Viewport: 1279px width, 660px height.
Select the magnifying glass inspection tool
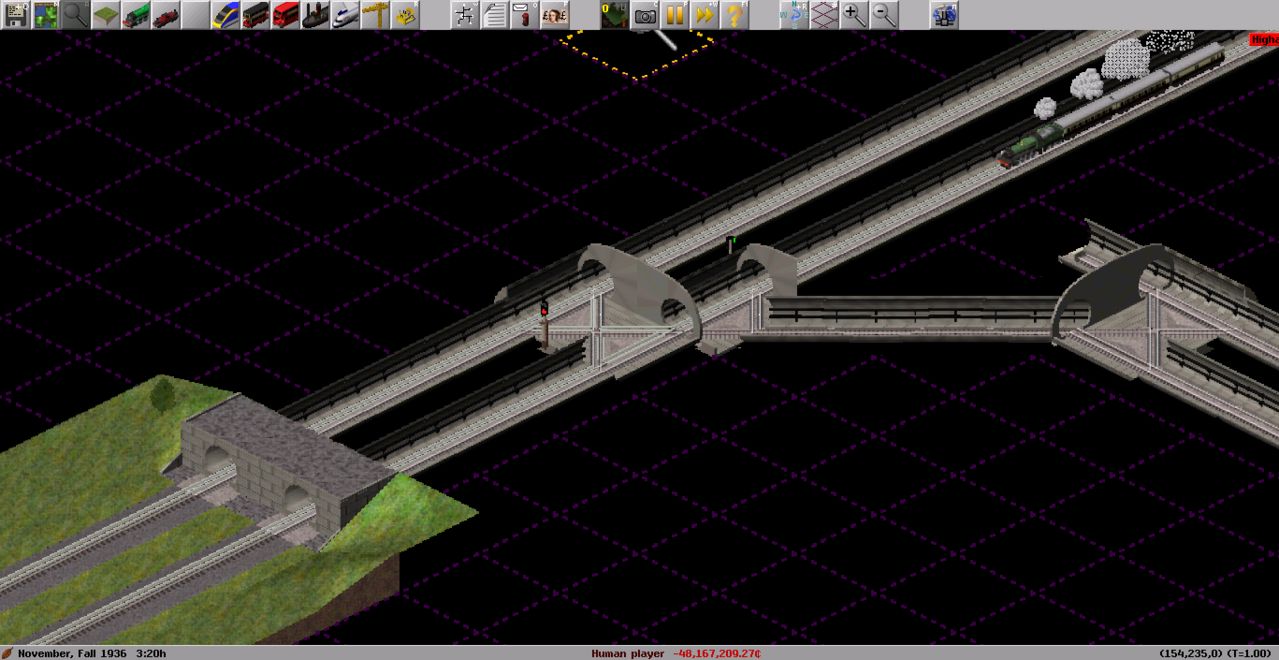[x=75, y=15]
